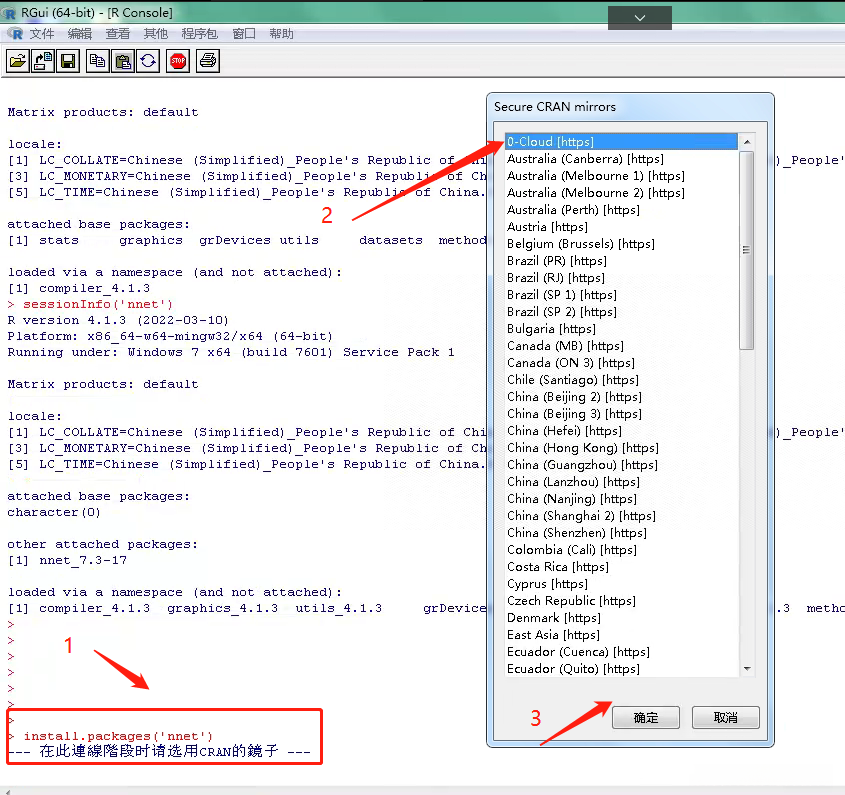Select Cyprus [https] mirror

click(621, 584)
